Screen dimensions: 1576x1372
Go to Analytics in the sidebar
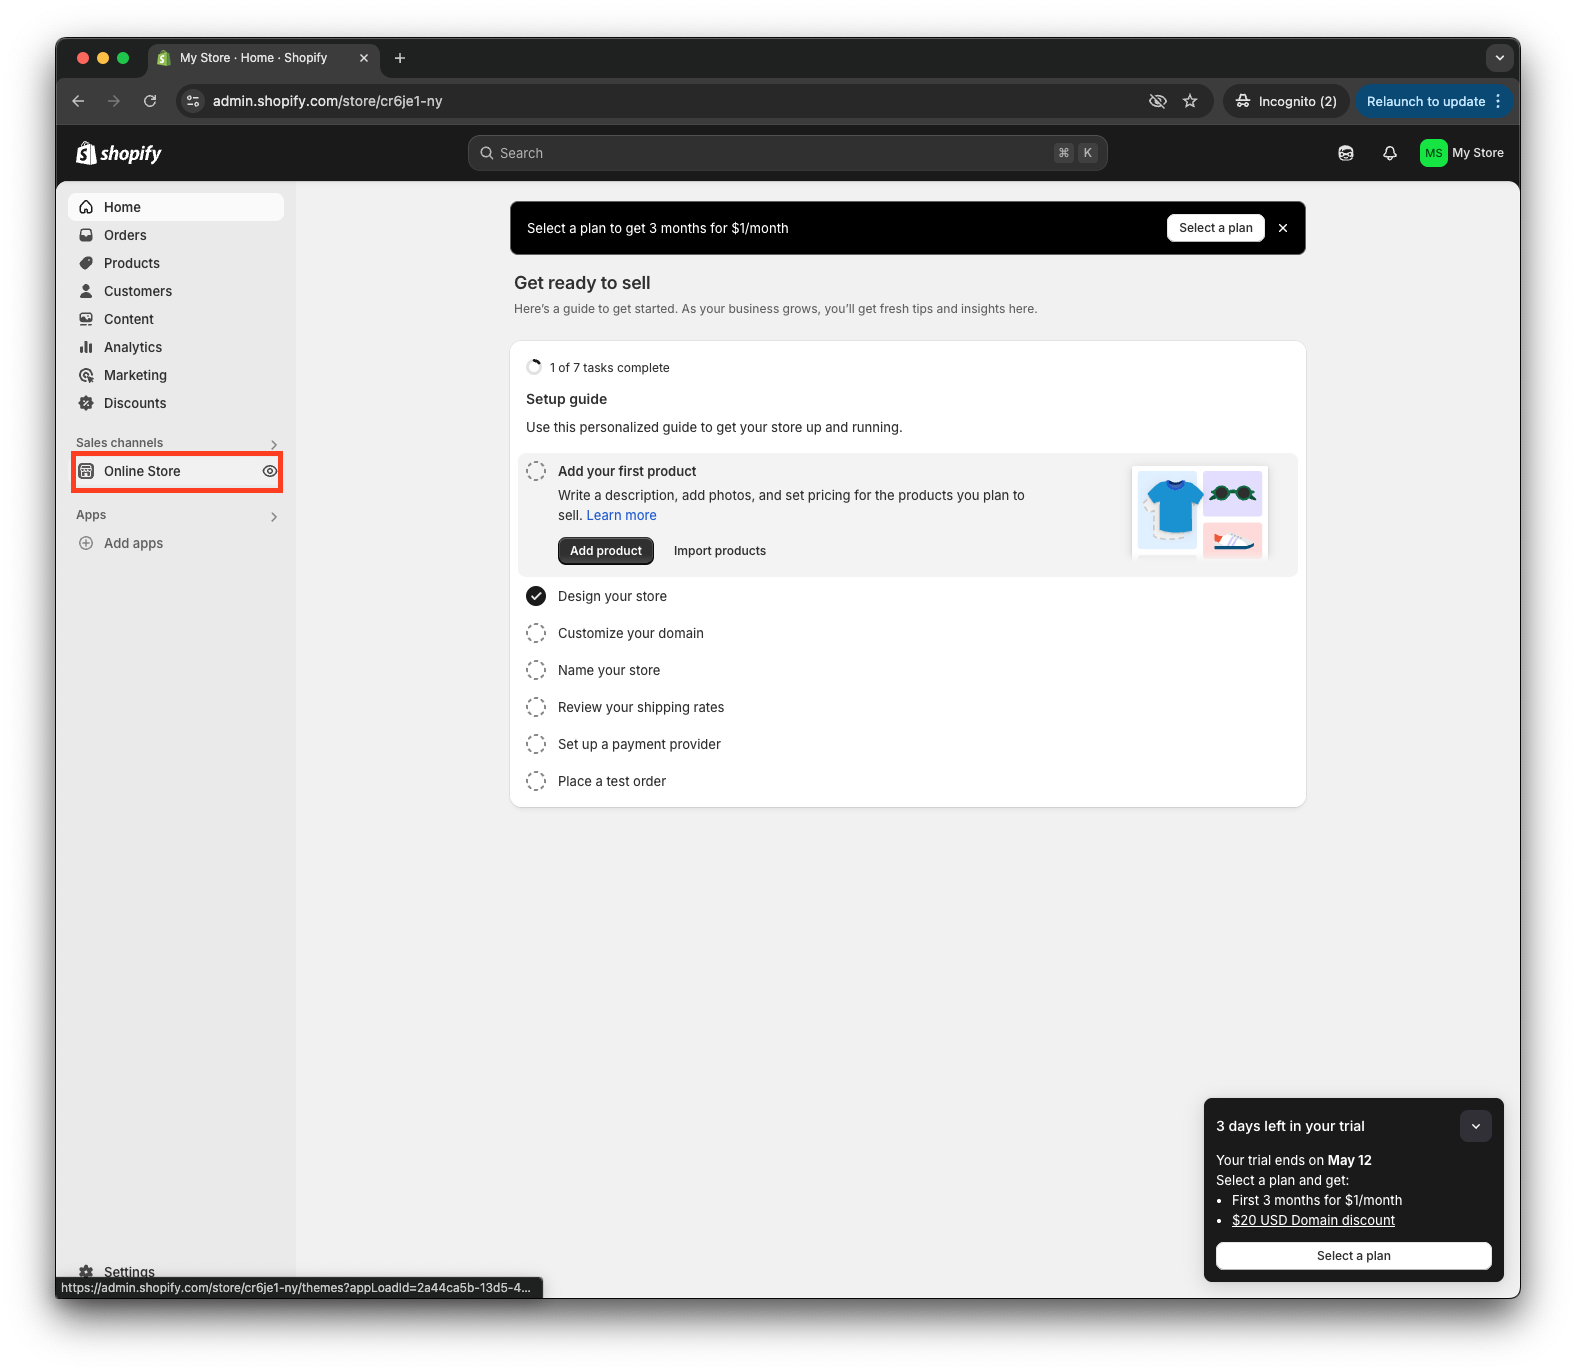[x=132, y=347]
